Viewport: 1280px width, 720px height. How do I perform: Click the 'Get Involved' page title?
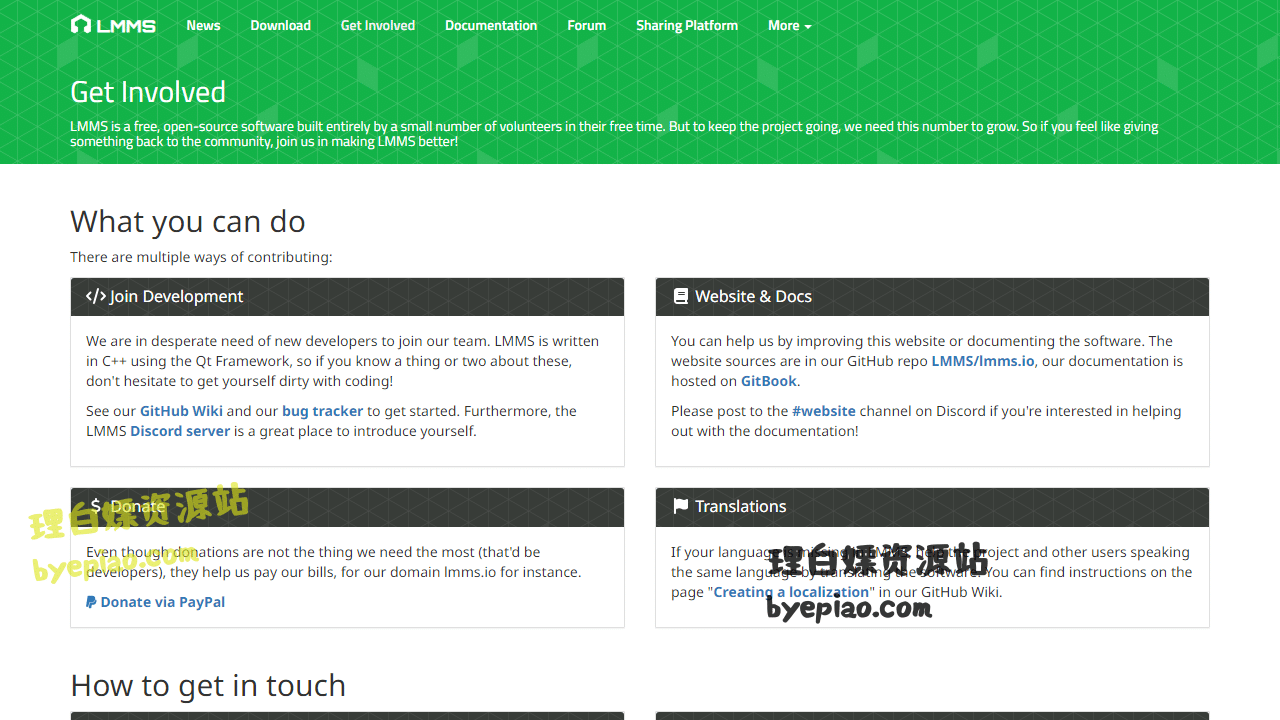coord(148,92)
